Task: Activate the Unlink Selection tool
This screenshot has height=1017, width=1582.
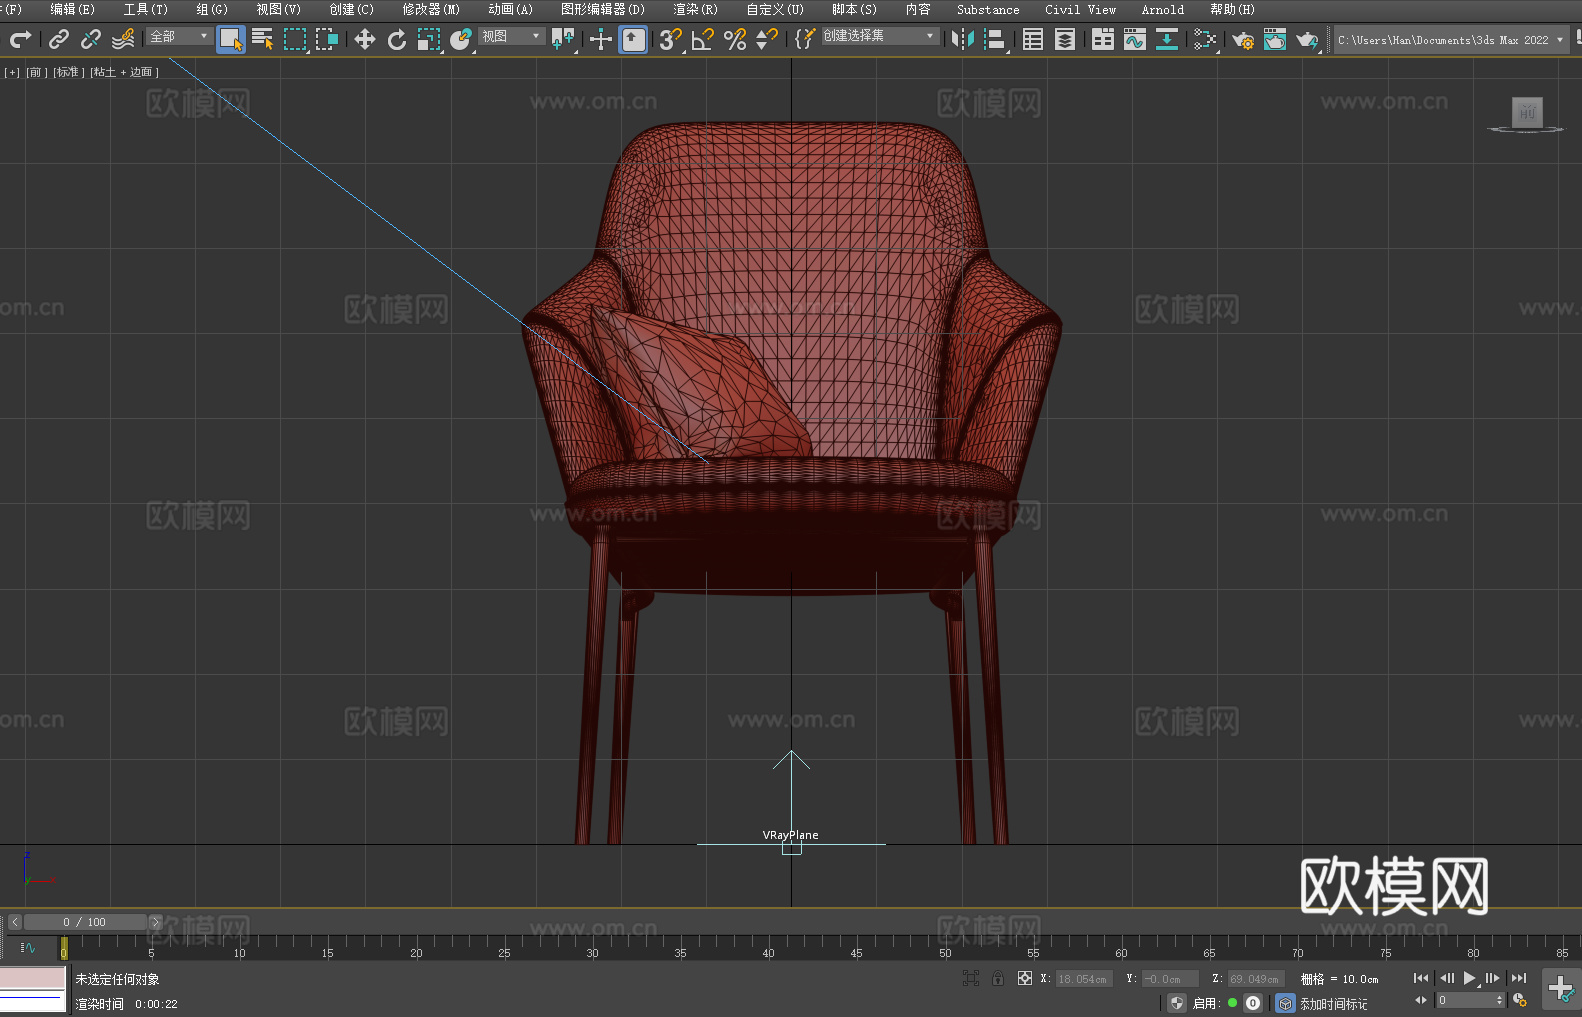Action: pos(91,39)
